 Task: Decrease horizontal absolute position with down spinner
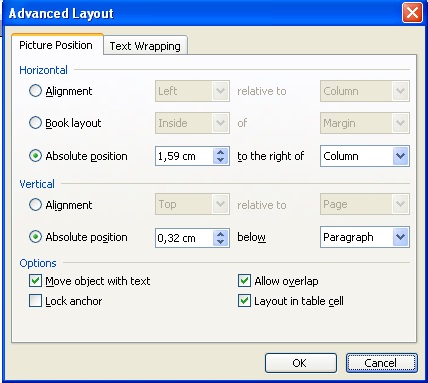220,160
